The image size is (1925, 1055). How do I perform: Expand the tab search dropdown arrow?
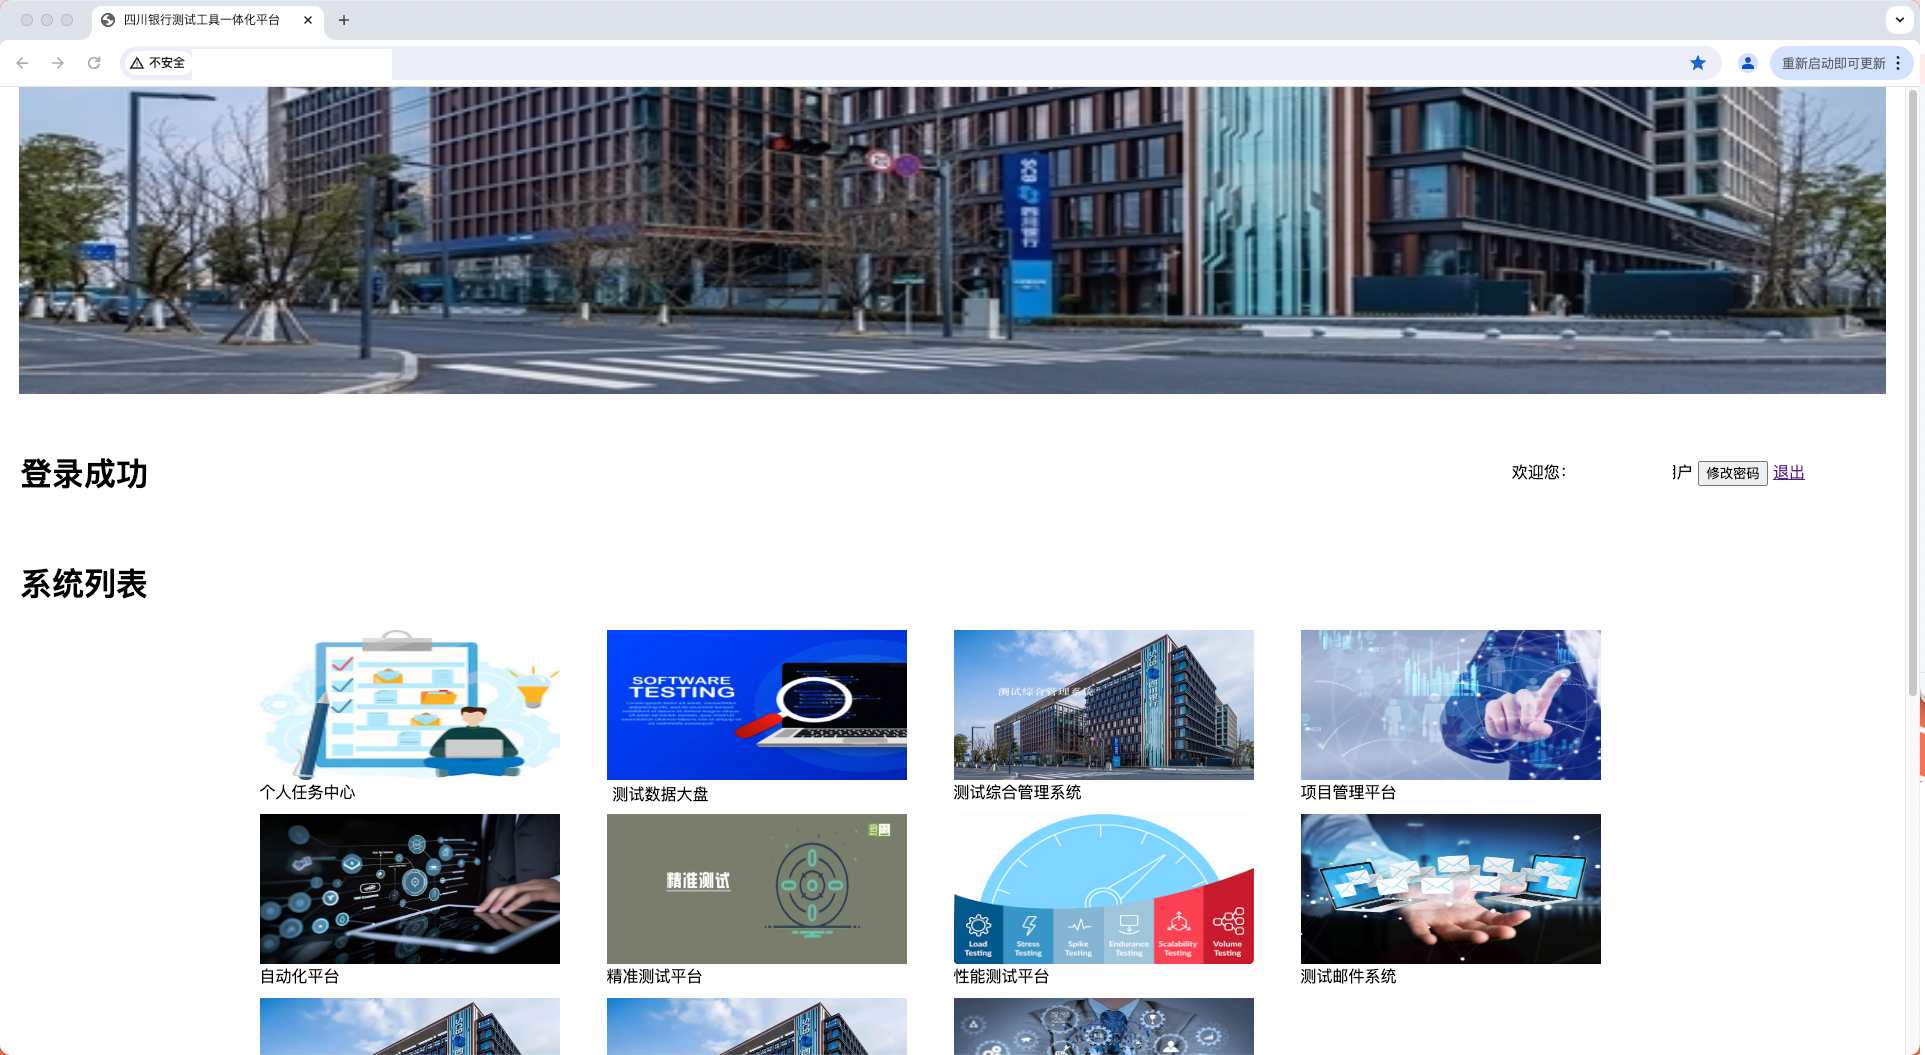pos(1900,20)
